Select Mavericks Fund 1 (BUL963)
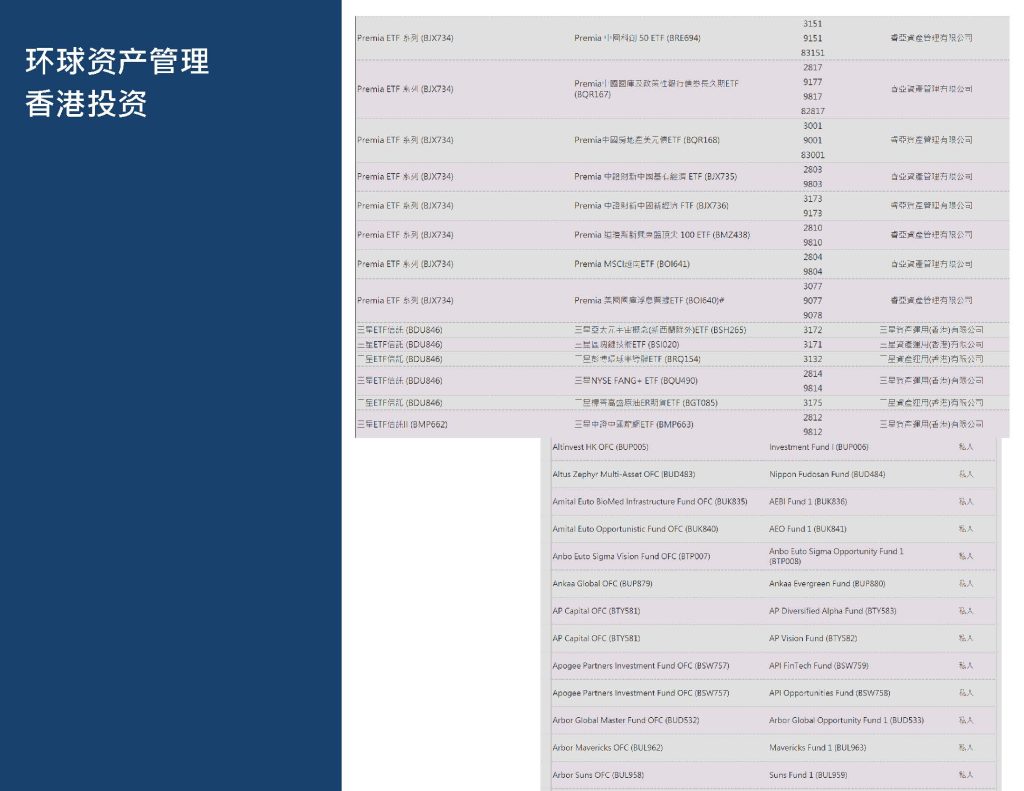The width and height of the screenshot is (1024, 791). pos(817,748)
